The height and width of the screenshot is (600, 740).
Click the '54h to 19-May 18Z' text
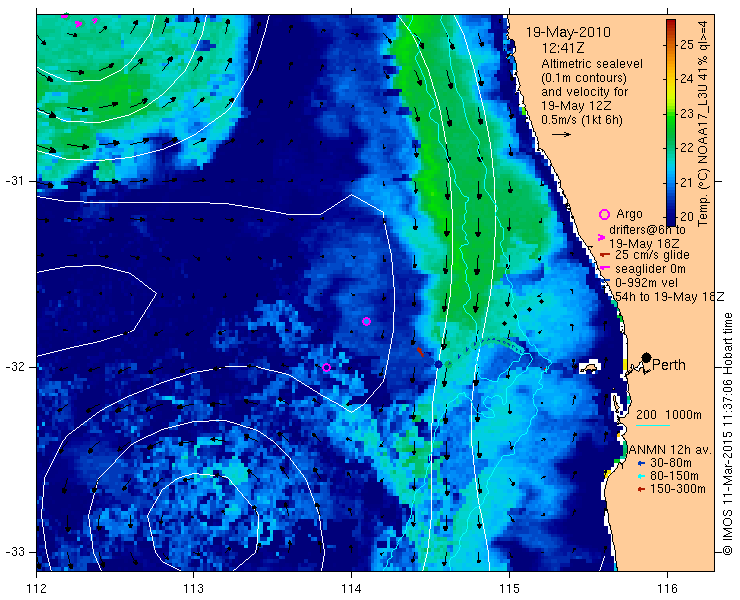[670, 296]
